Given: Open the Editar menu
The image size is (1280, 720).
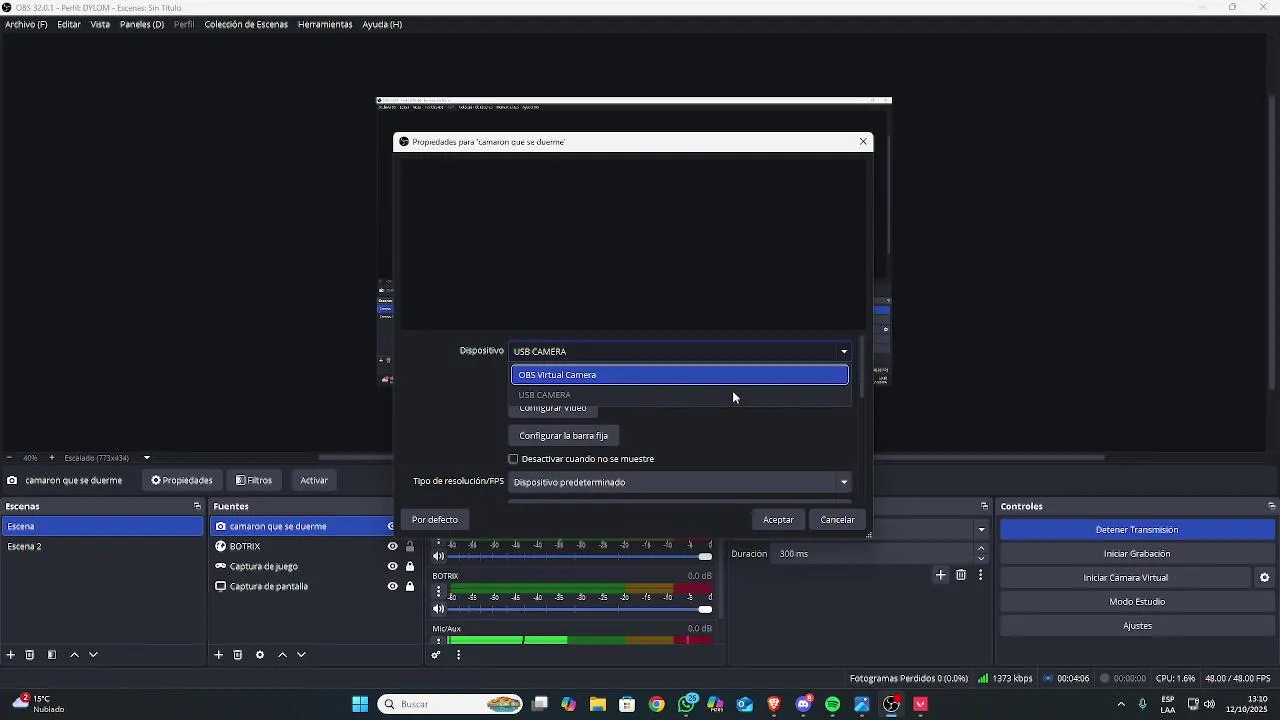Looking at the screenshot, I should tap(69, 24).
